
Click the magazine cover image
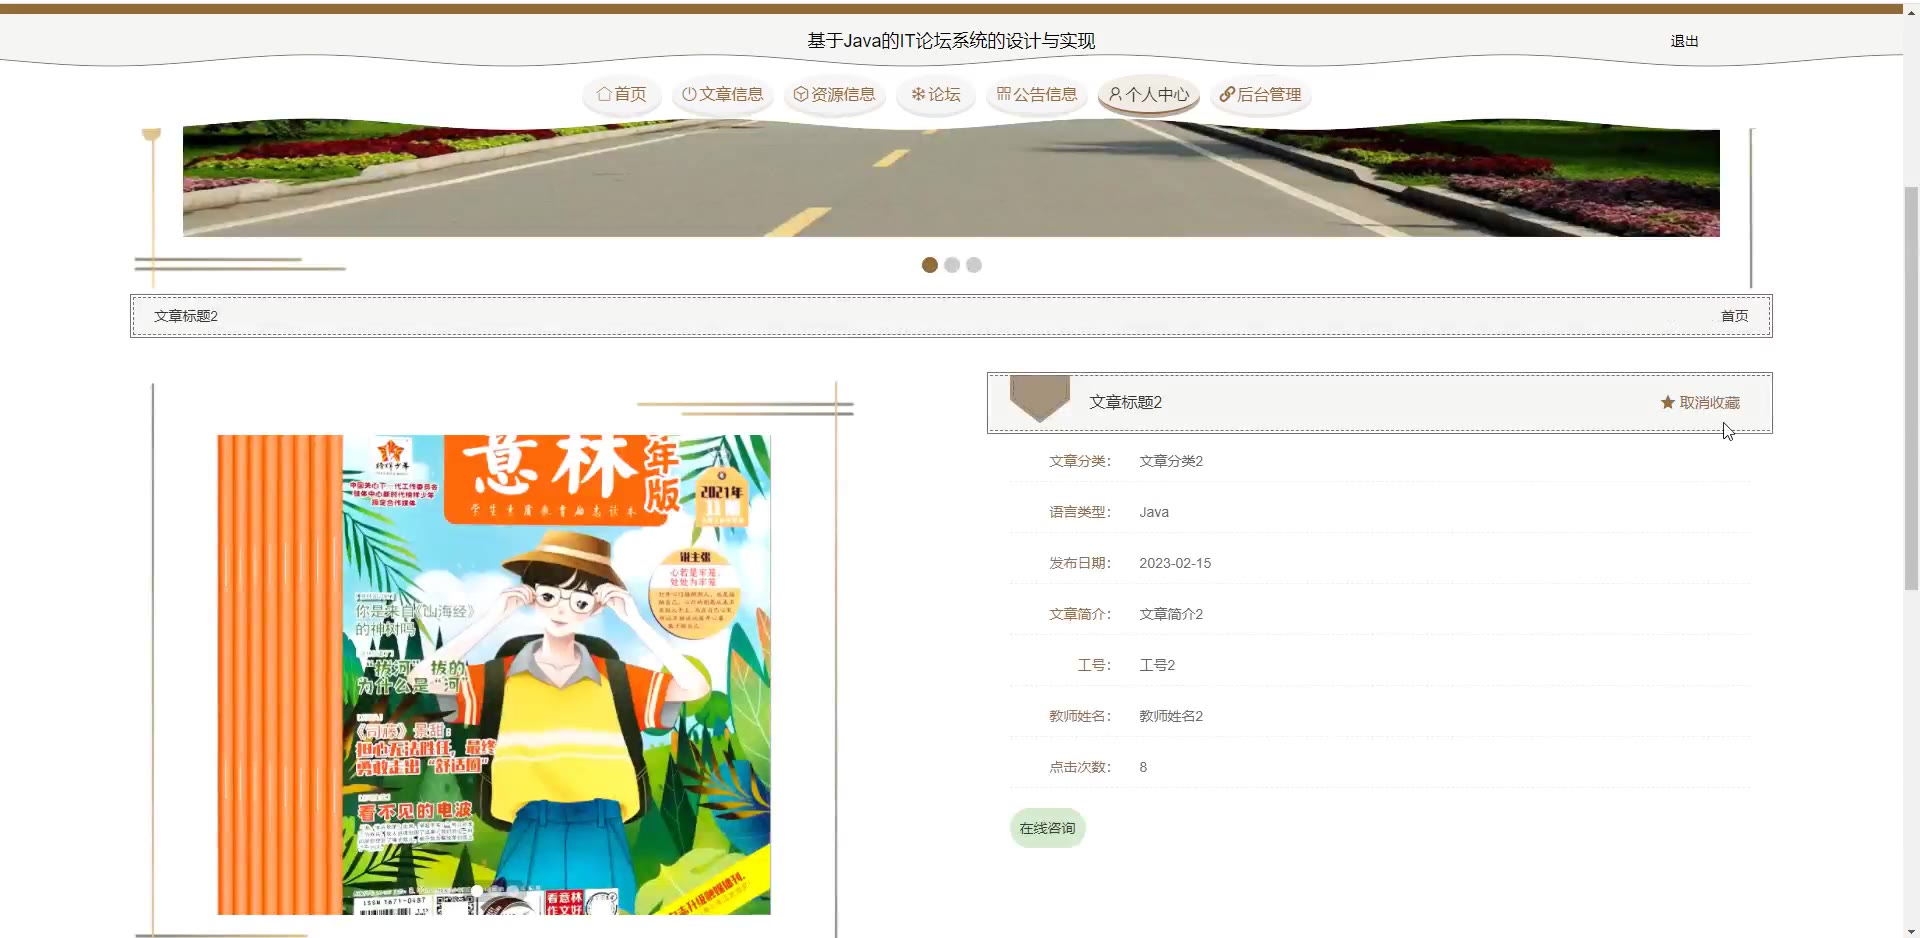coord(494,674)
